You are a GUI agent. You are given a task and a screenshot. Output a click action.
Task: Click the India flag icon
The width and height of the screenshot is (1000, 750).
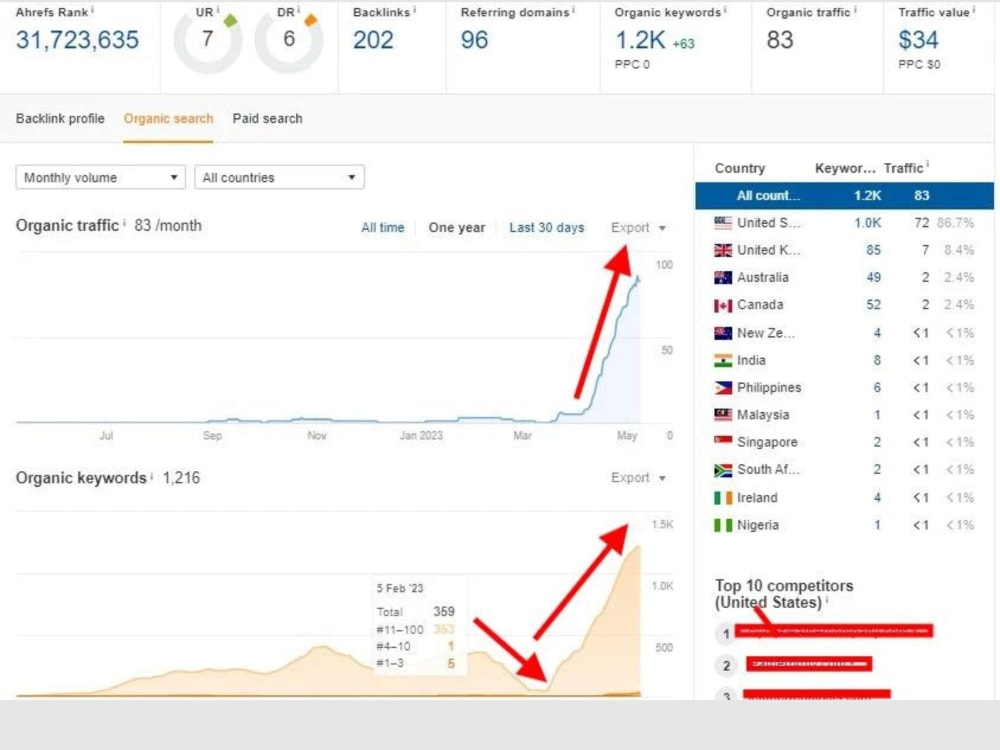pyautogui.click(x=723, y=360)
